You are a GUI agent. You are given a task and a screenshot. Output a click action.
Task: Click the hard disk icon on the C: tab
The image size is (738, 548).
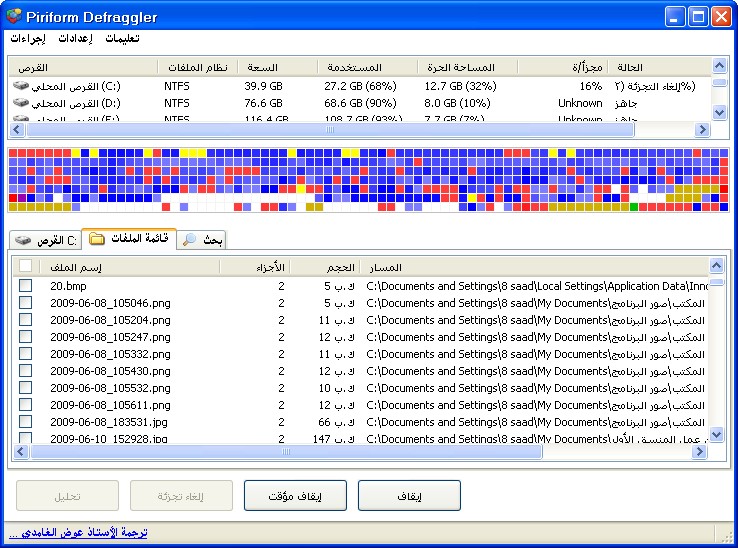coord(23,240)
